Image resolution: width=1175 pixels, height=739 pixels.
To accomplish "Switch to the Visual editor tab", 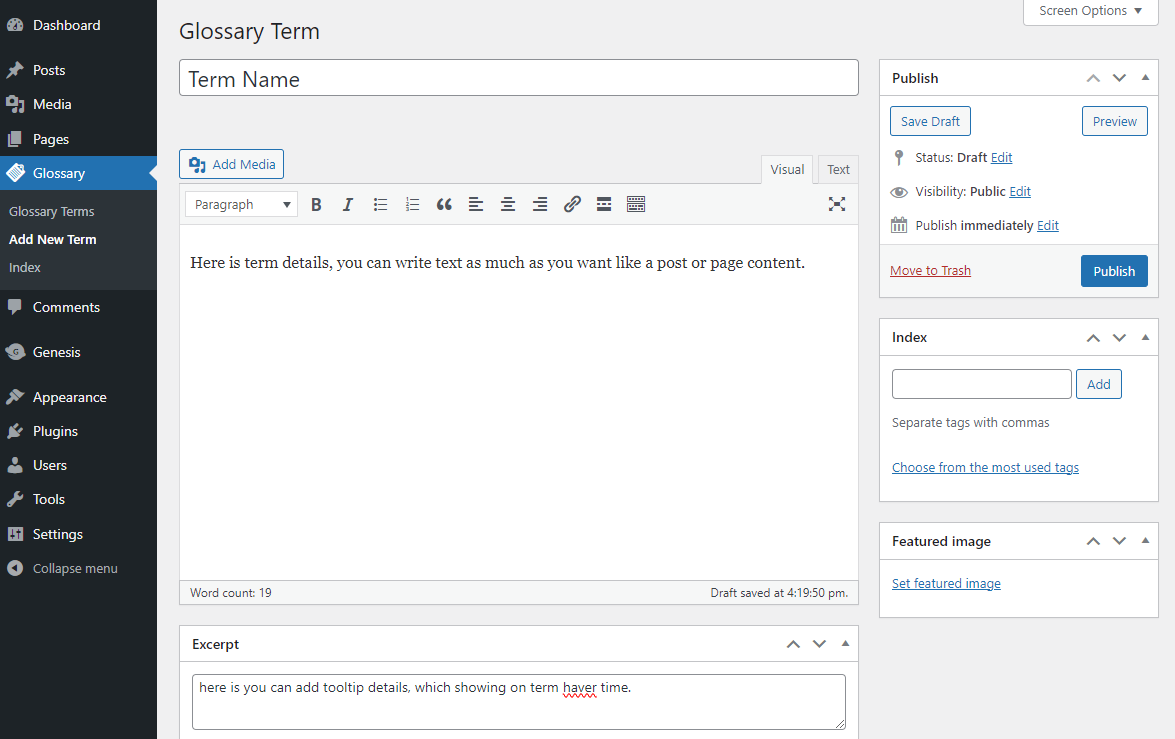I will tap(787, 169).
